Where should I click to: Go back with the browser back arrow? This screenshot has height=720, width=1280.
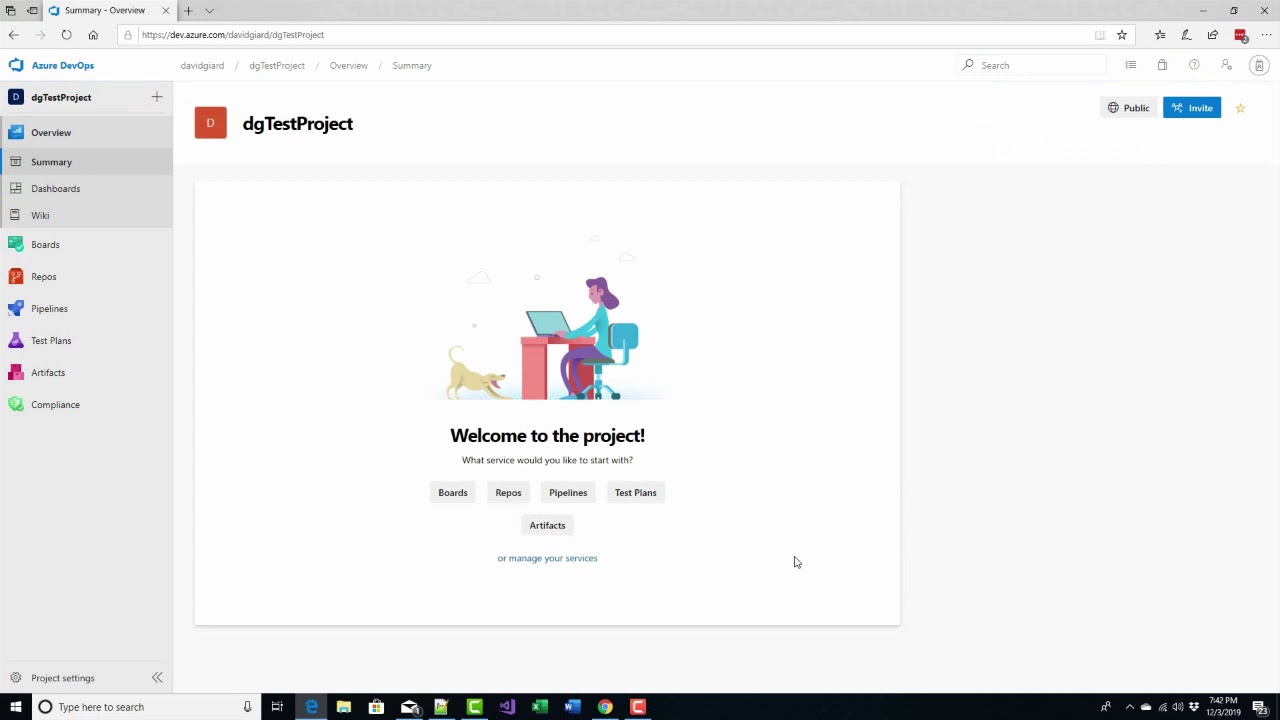pos(14,35)
